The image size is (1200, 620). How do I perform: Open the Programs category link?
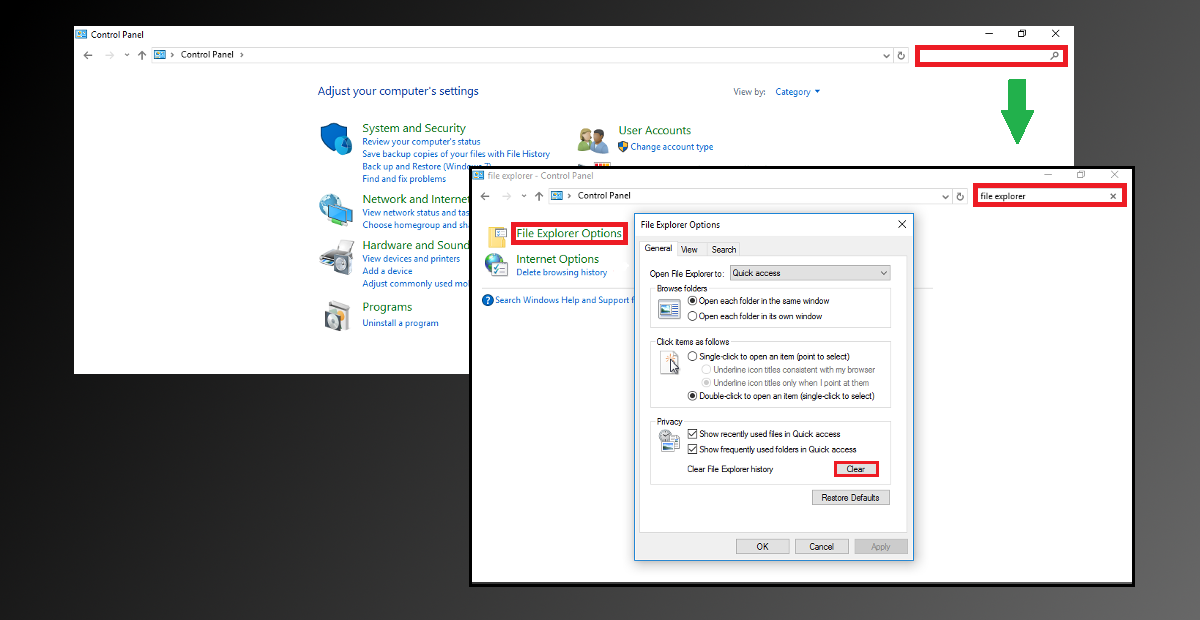[x=387, y=308]
